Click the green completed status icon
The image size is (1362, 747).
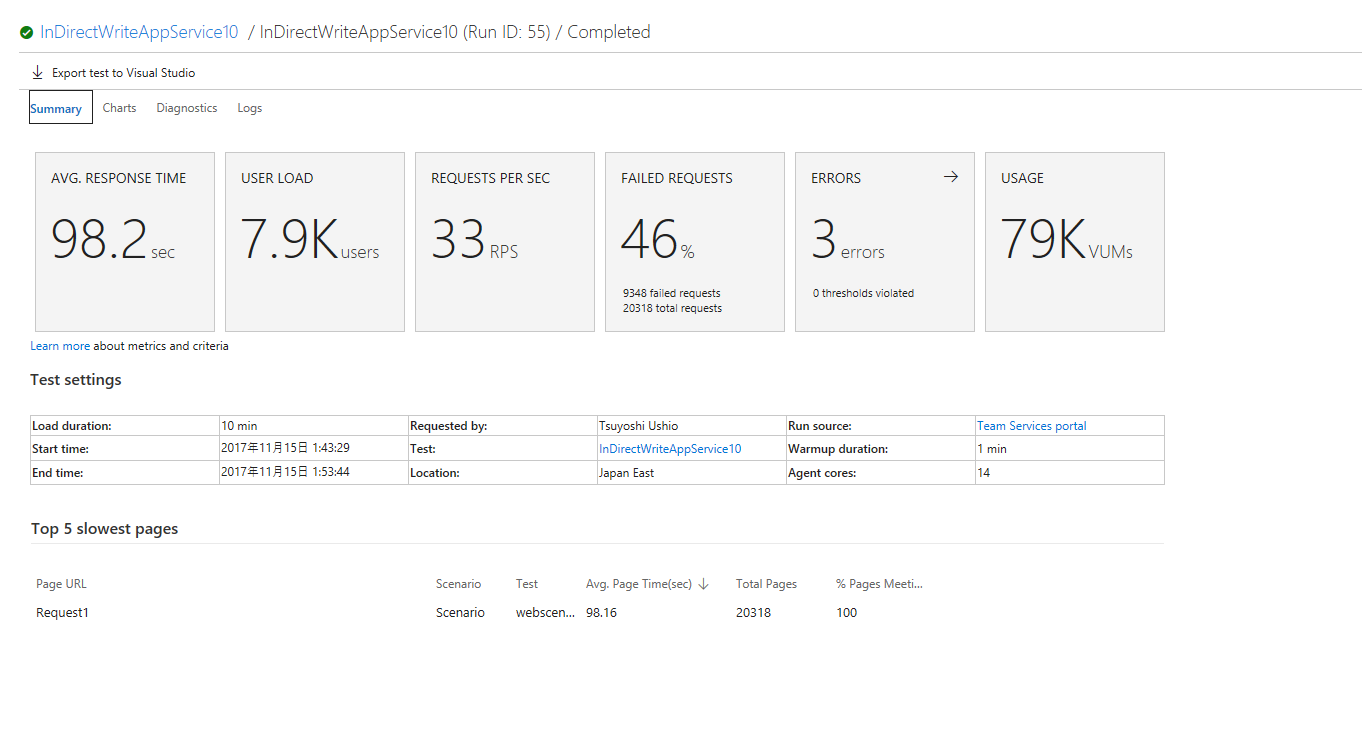tap(27, 31)
